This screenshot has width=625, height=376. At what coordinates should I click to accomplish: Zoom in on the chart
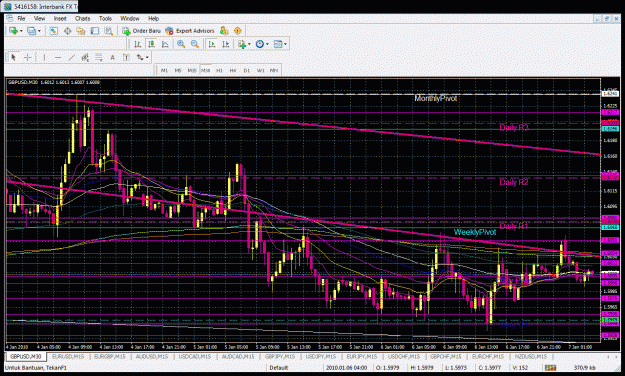point(181,44)
